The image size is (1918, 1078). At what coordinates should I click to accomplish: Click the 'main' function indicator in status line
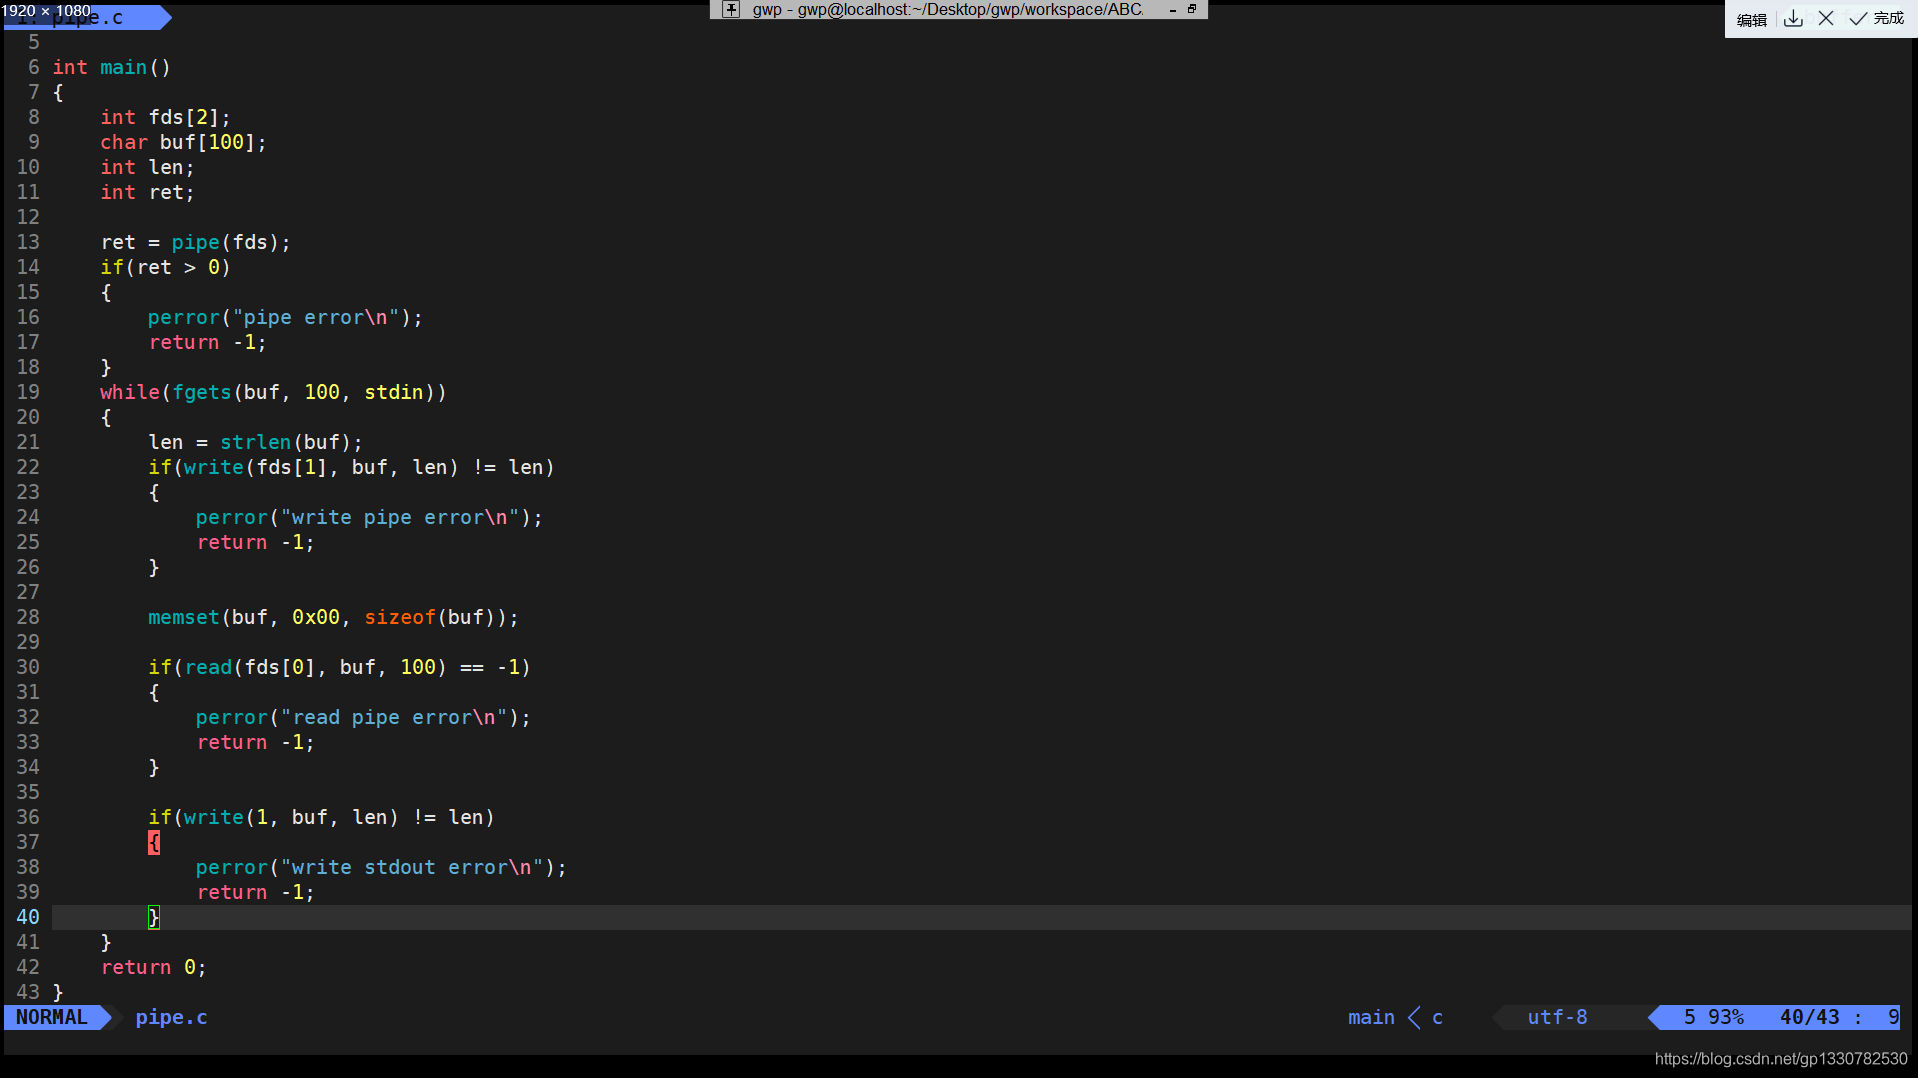pos(1370,1017)
